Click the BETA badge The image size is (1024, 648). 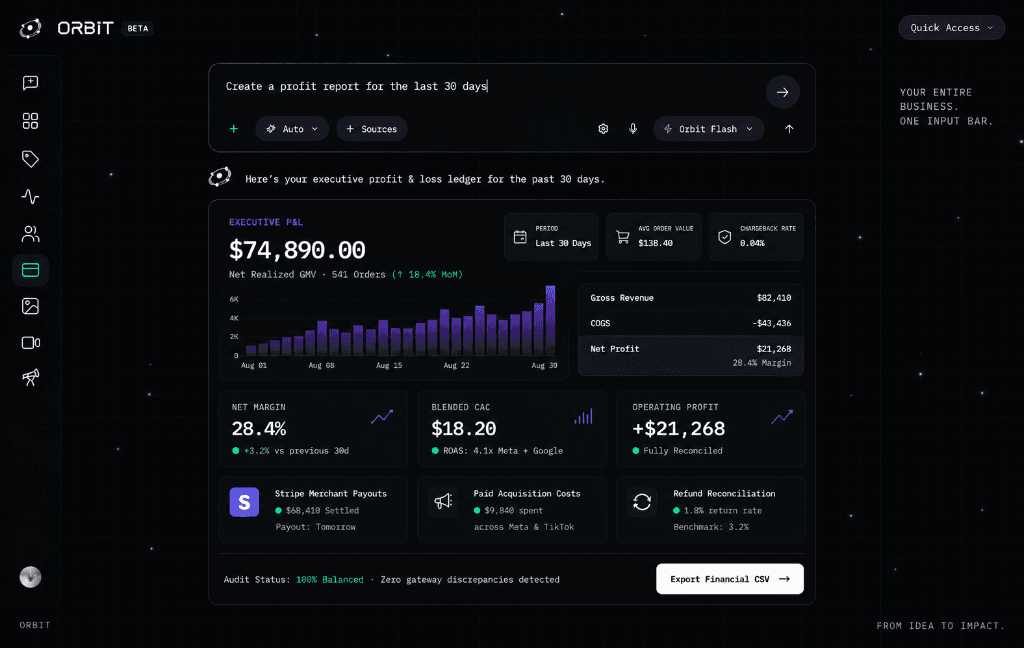(138, 29)
